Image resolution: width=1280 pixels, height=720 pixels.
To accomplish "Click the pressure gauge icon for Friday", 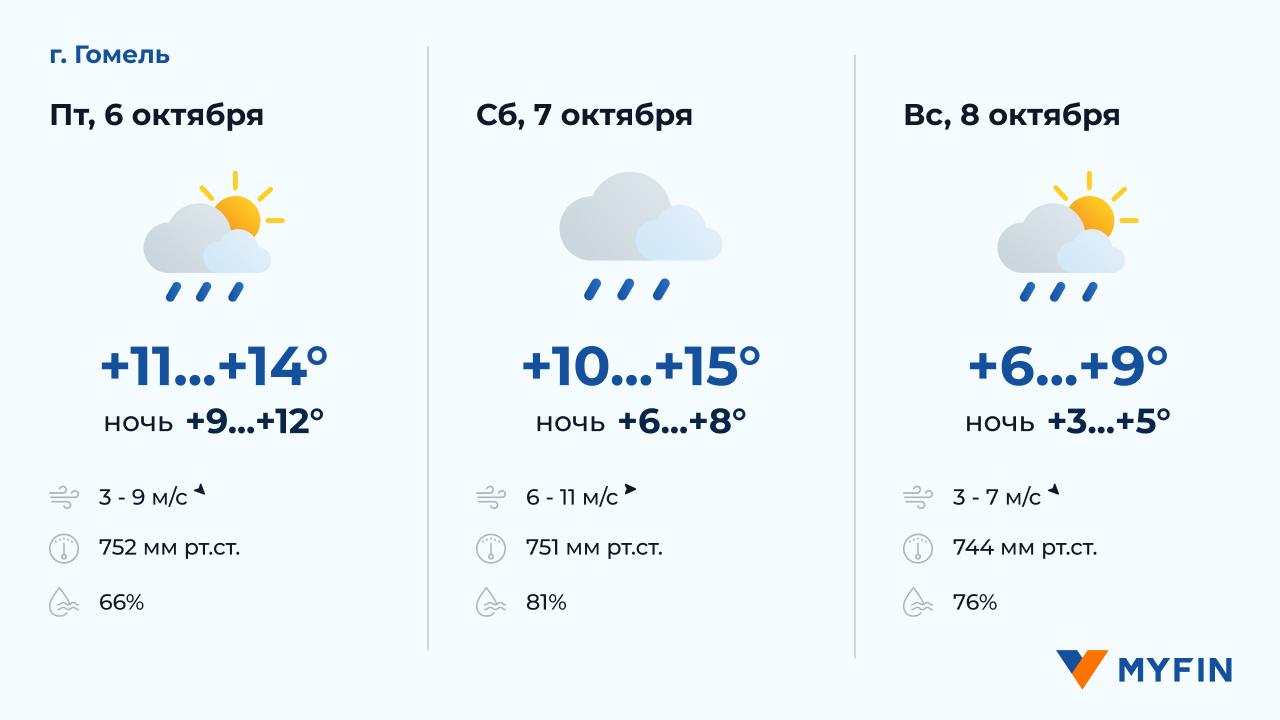I will click(63, 548).
